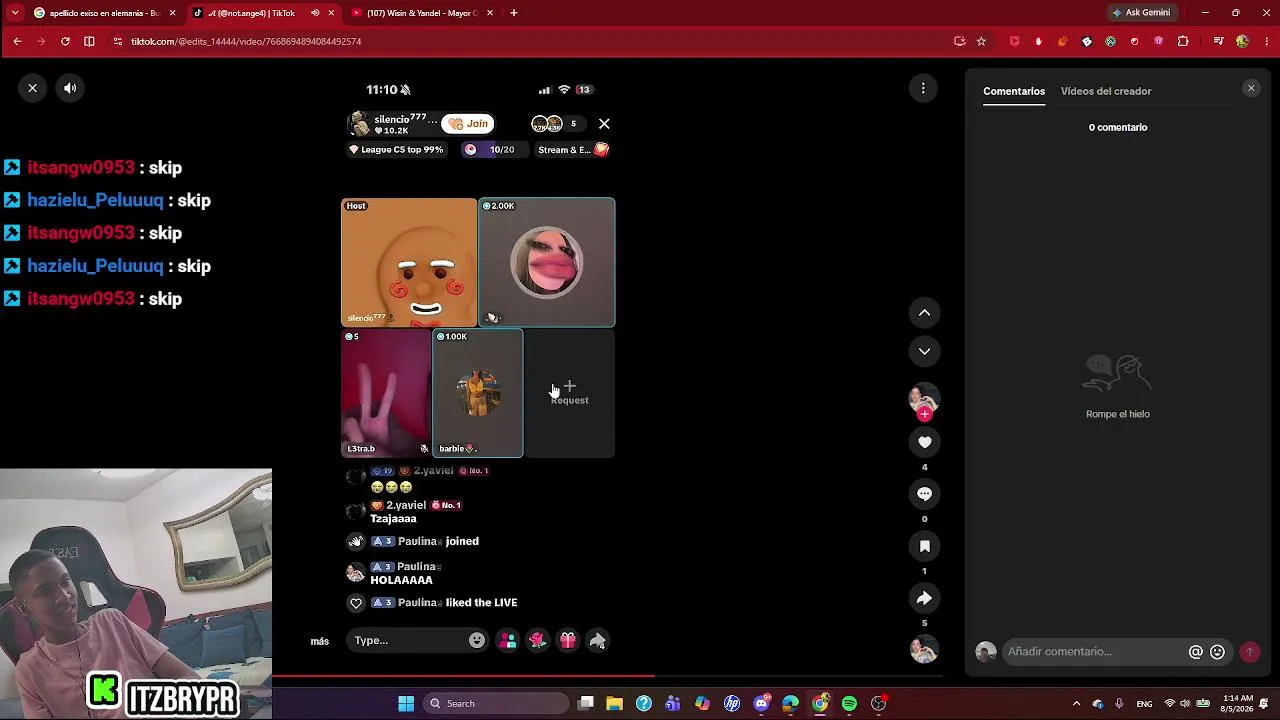Open Discord from the taskbar
Screen dimensions: 1280x720
(762, 704)
